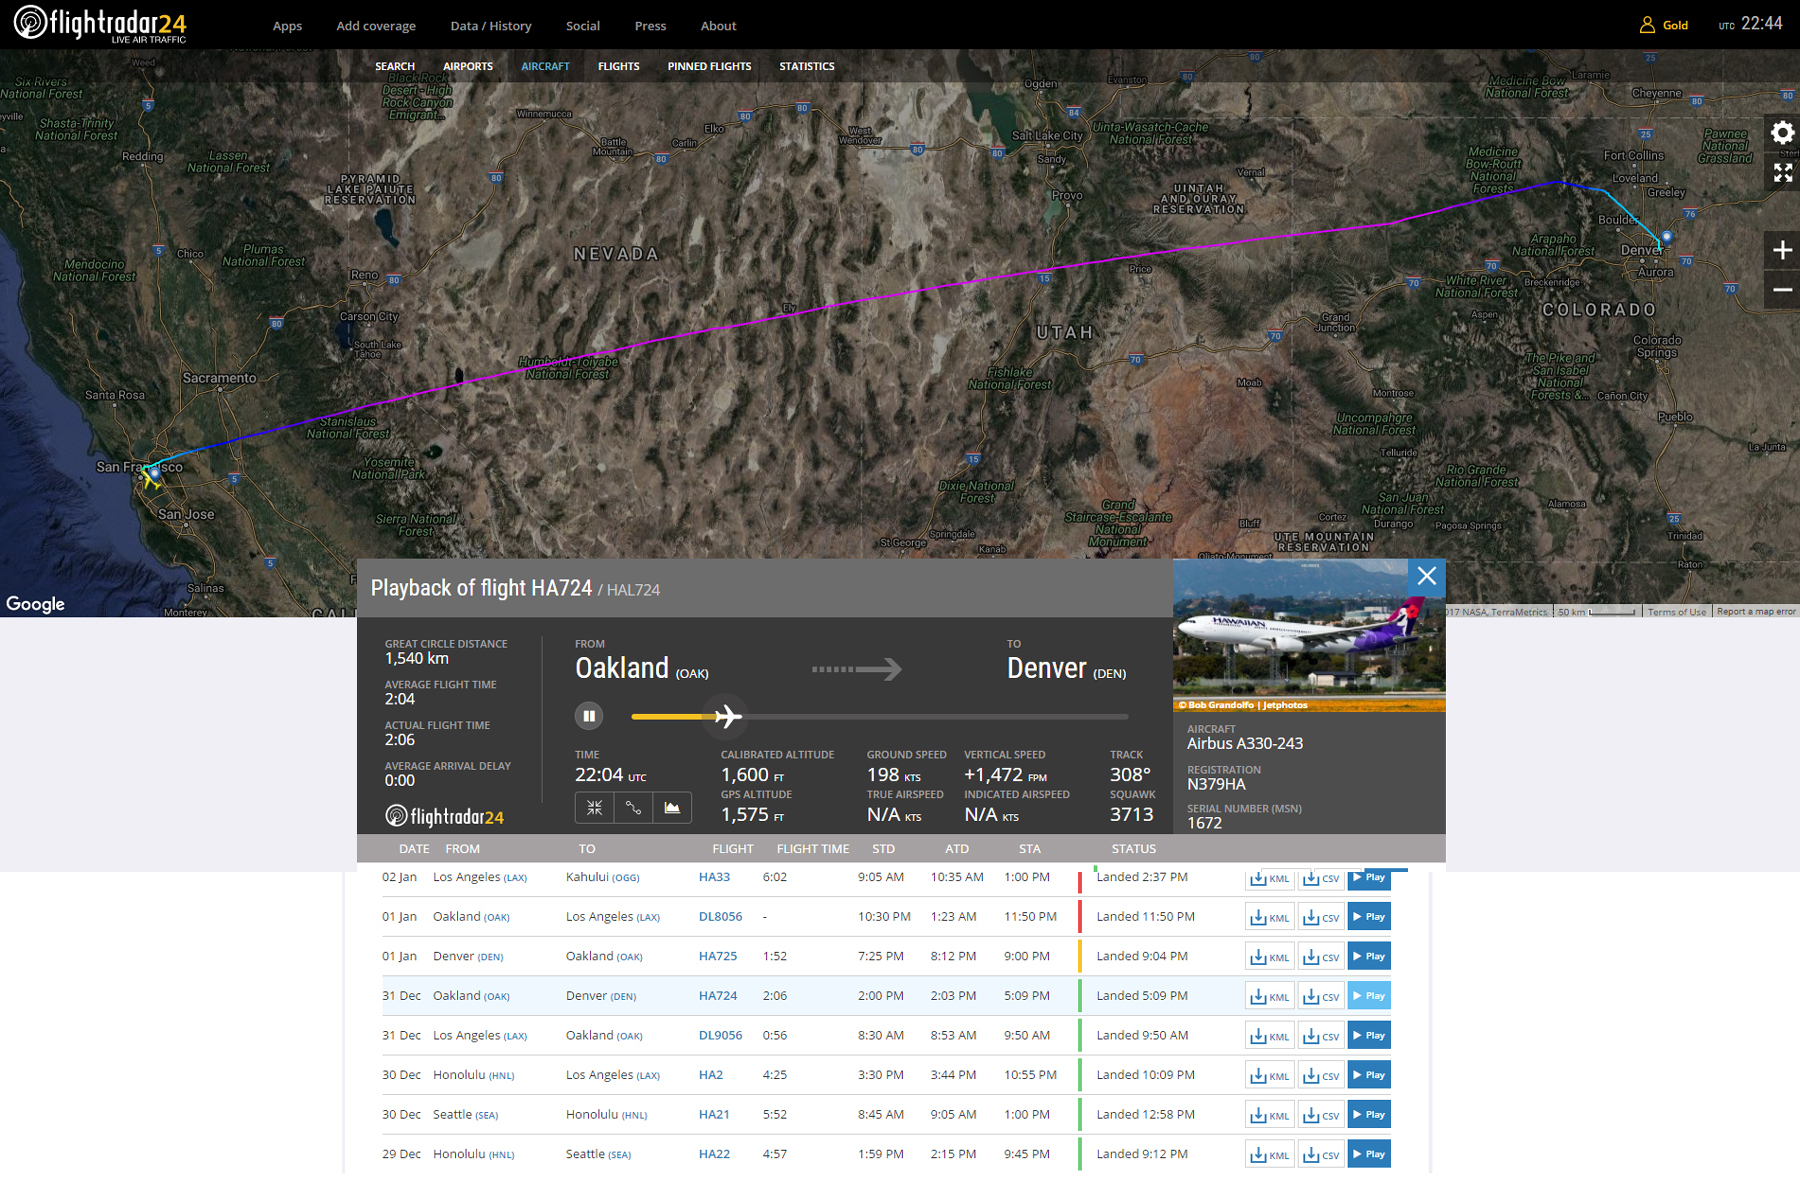This screenshot has width=1800, height=1178.
Task: Open the Social menu
Action: pos(583,26)
